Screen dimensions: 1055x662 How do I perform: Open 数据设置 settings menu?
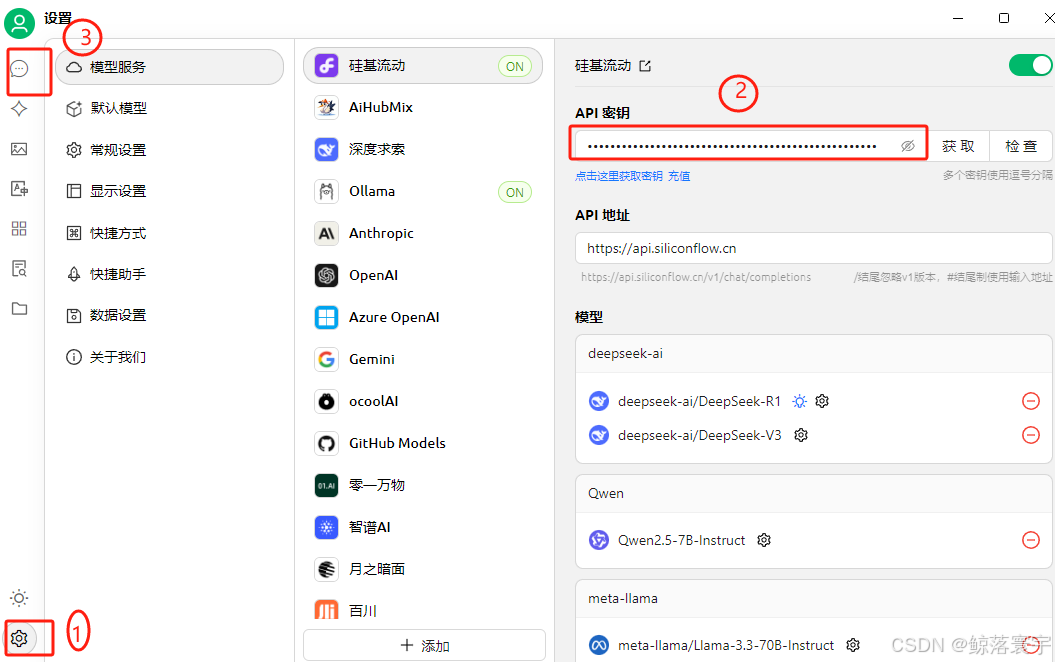(x=170, y=316)
